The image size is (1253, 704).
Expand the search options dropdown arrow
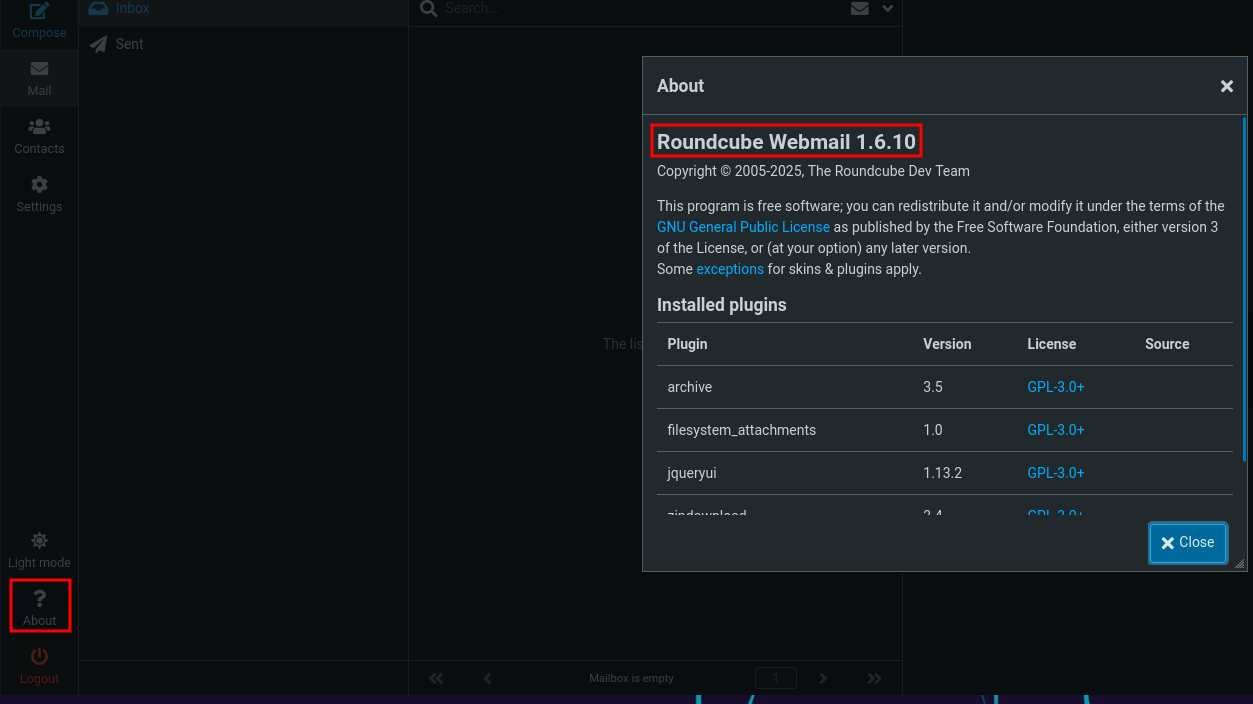(x=887, y=9)
